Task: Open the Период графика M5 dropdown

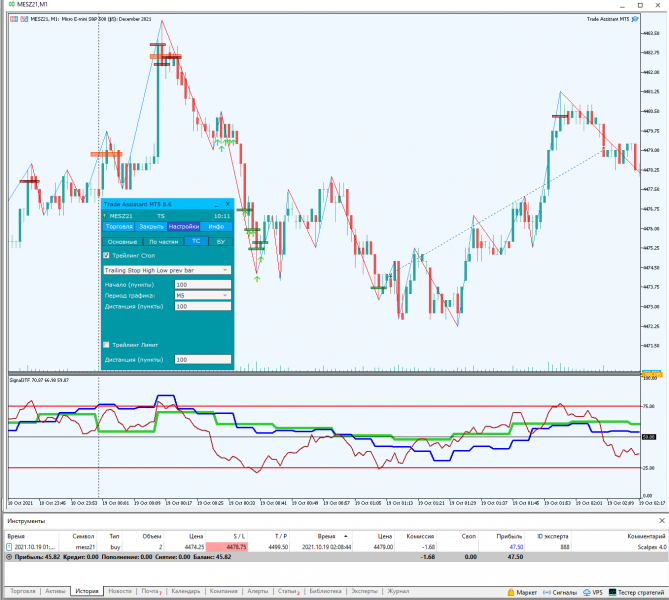Action: point(203,295)
